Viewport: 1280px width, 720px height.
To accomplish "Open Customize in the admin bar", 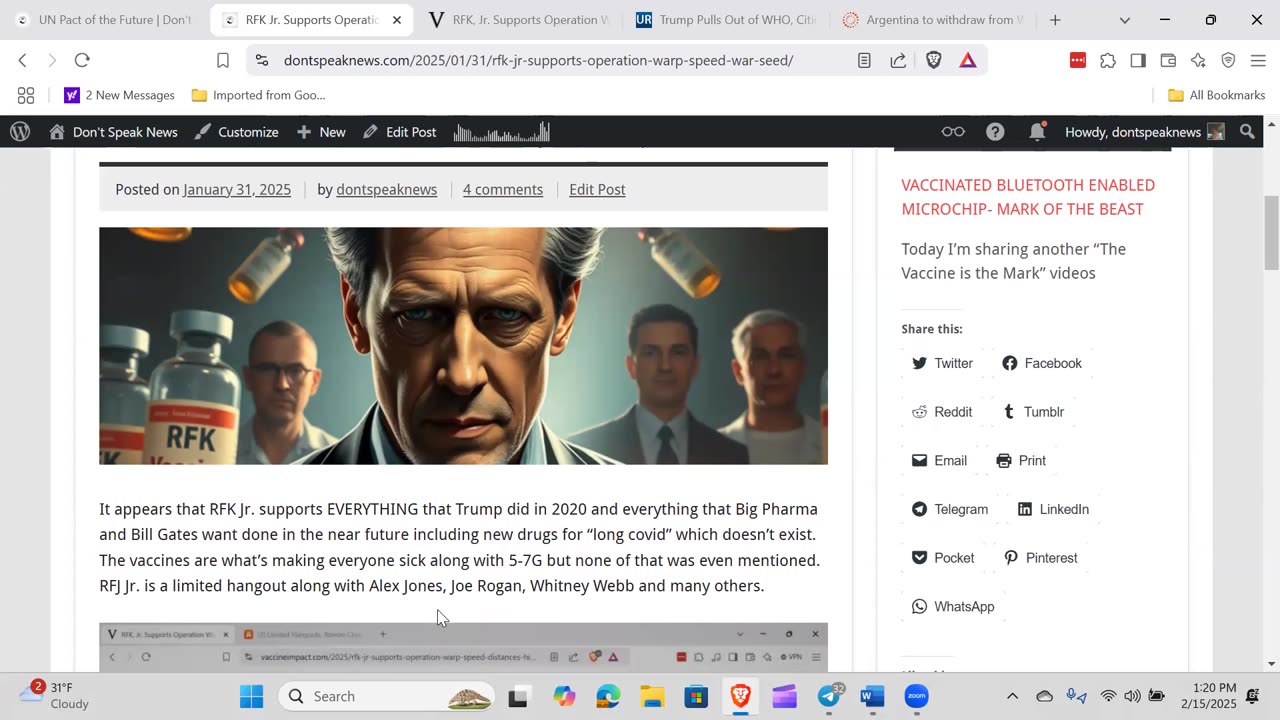I will click(x=237, y=132).
